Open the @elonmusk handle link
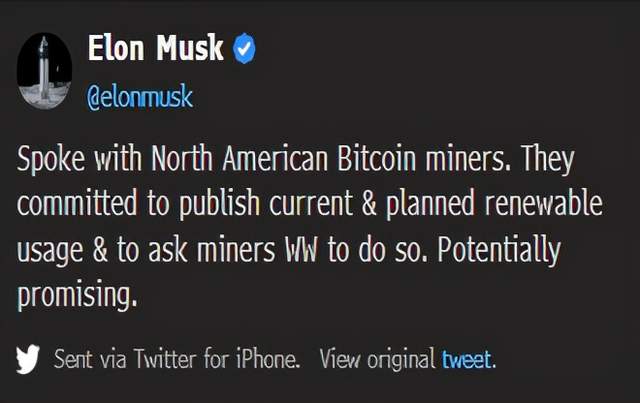This screenshot has width=640, height=403. pos(140,98)
